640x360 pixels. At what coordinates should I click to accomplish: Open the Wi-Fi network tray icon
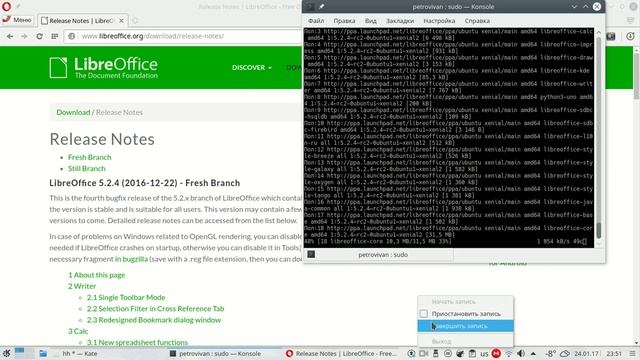tap(509, 353)
